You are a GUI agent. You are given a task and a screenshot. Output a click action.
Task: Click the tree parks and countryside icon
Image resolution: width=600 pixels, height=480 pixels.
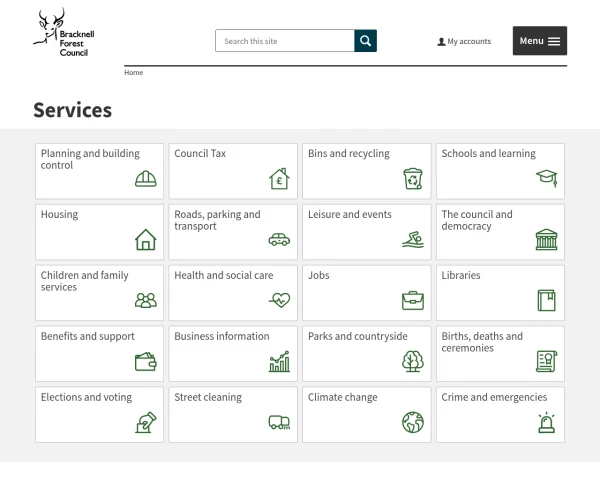(x=413, y=361)
